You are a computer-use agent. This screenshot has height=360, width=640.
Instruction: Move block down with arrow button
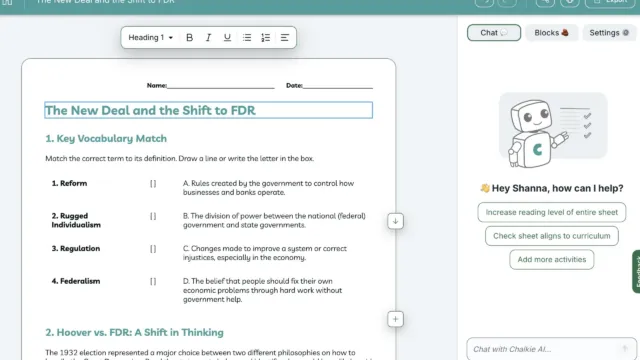click(x=395, y=221)
